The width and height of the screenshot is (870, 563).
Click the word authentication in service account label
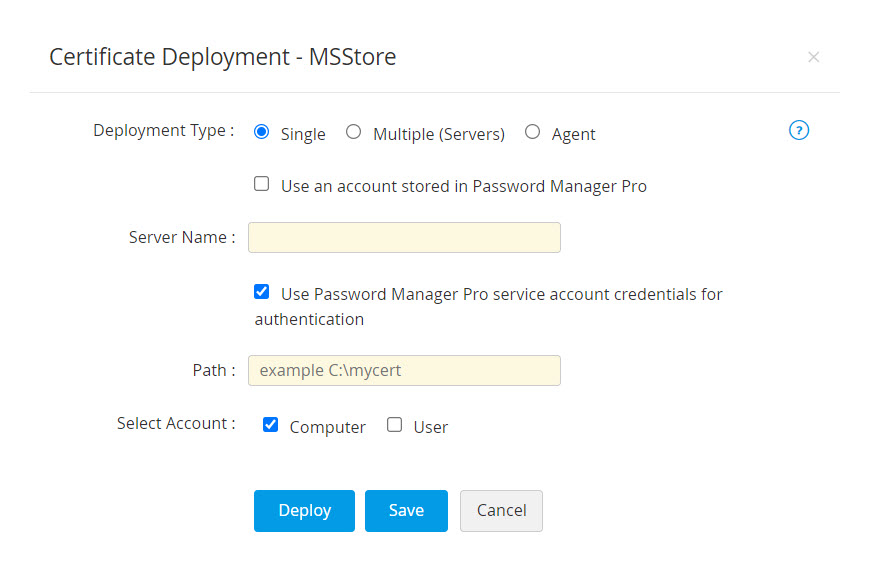click(309, 320)
